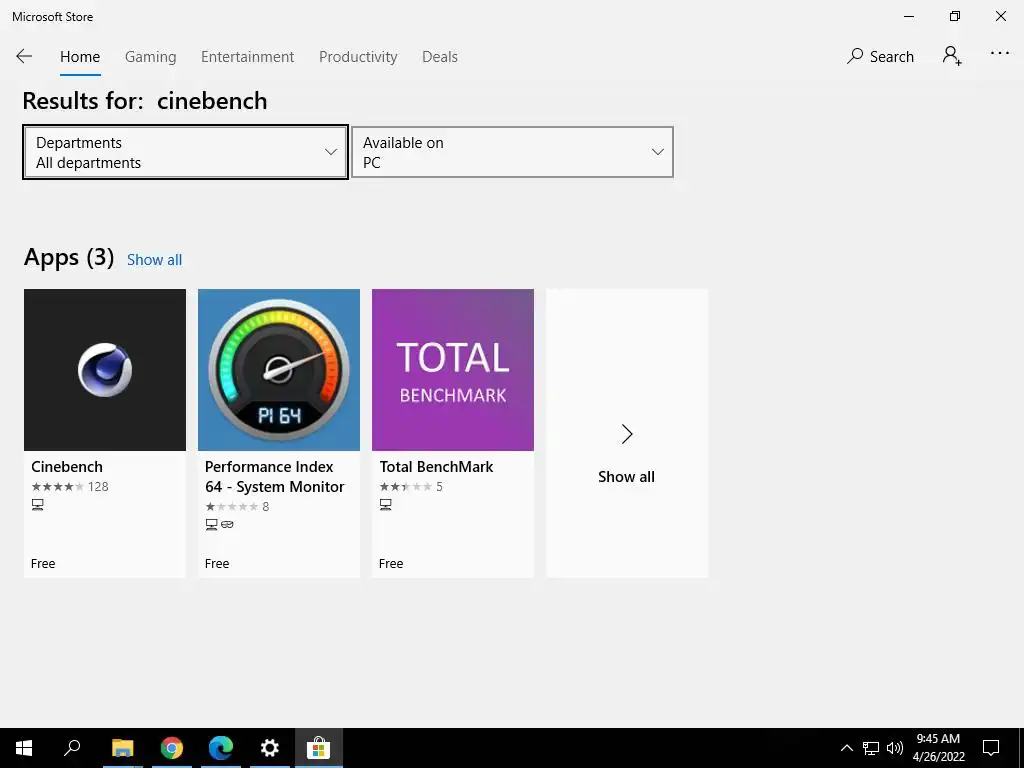Open the volume speaker tray icon
Image resolution: width=1024 pixels, height=768 pixels.
point(895,748)
